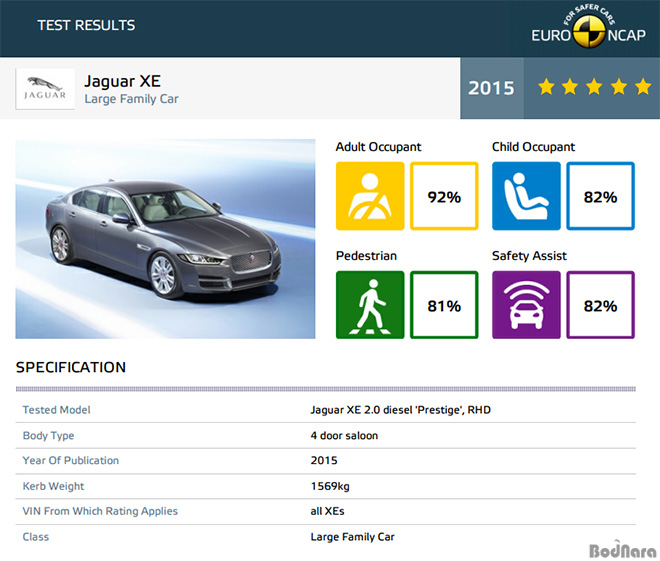The height and width of the screenshot is (561, 660).
Task: Click the Class value Large Family Car
Action: (x=353, y=537)
